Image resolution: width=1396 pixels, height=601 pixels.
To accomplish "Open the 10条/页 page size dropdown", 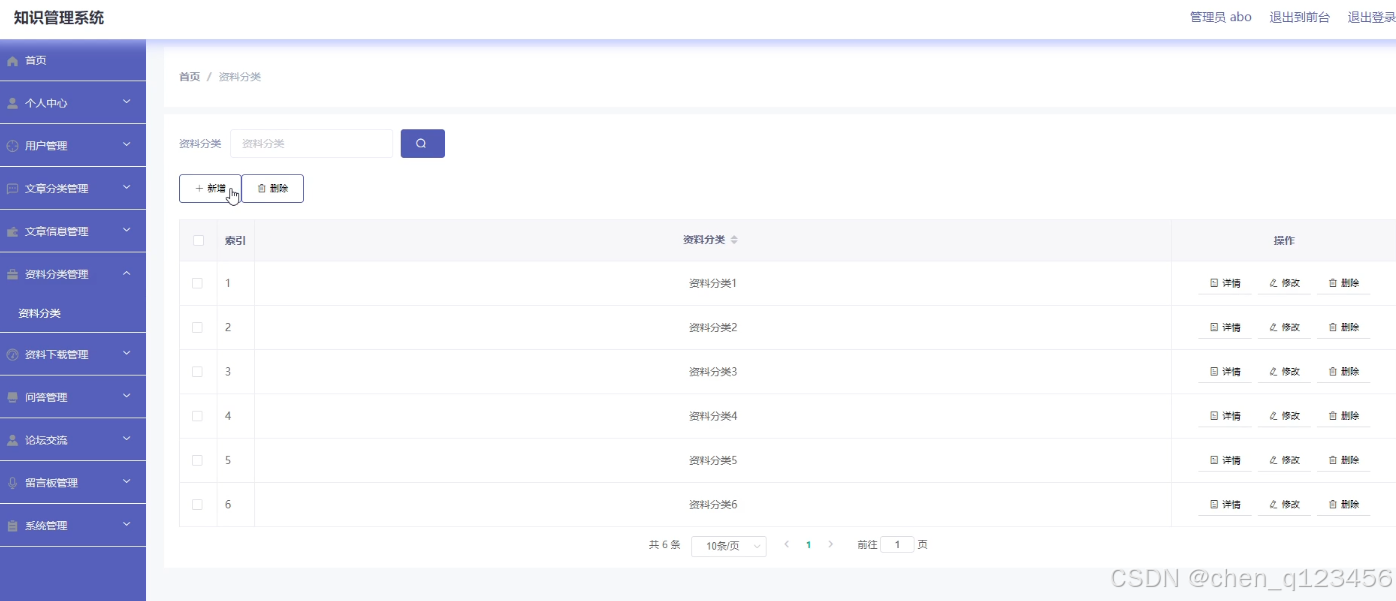I will click(x=729, y=546).
